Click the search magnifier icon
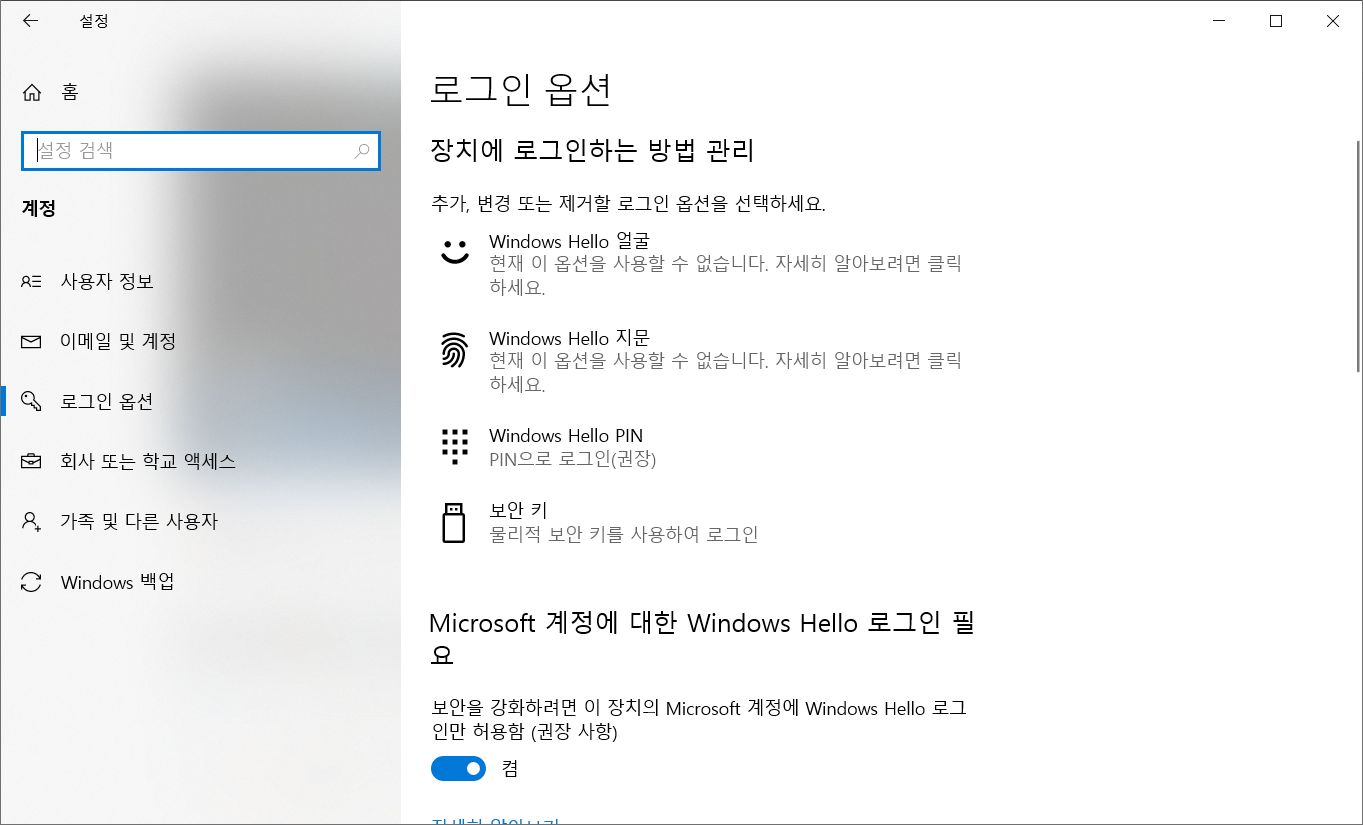This screenshot has width=1363, height=825. [x=362, y=151]
